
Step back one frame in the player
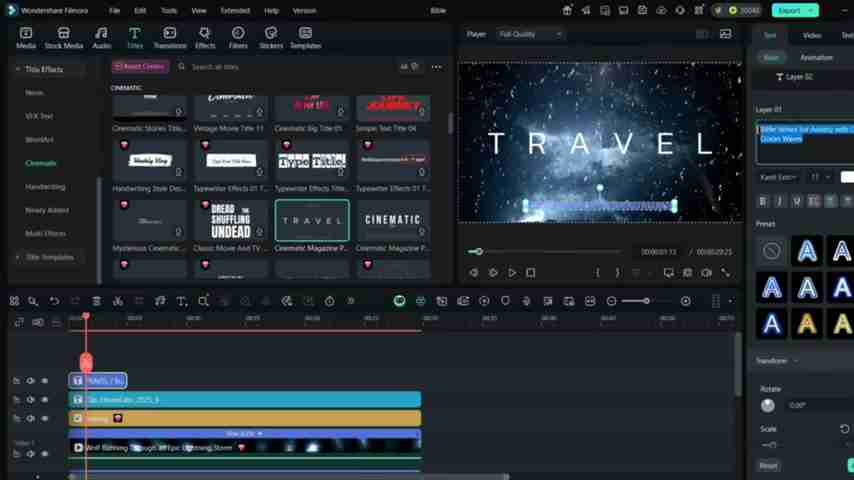(x=474, y=272)
